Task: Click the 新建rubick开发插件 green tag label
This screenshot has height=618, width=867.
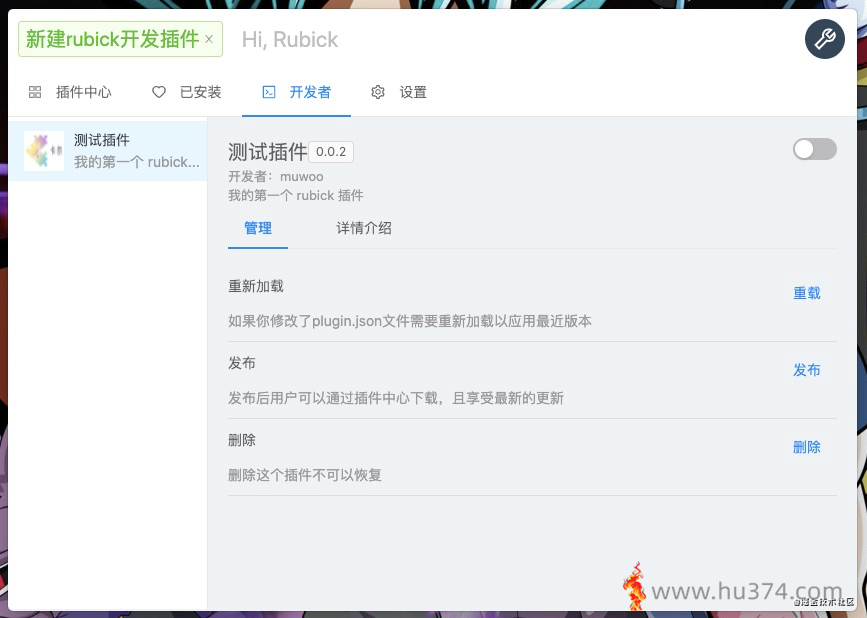Action: click(112, 39)
